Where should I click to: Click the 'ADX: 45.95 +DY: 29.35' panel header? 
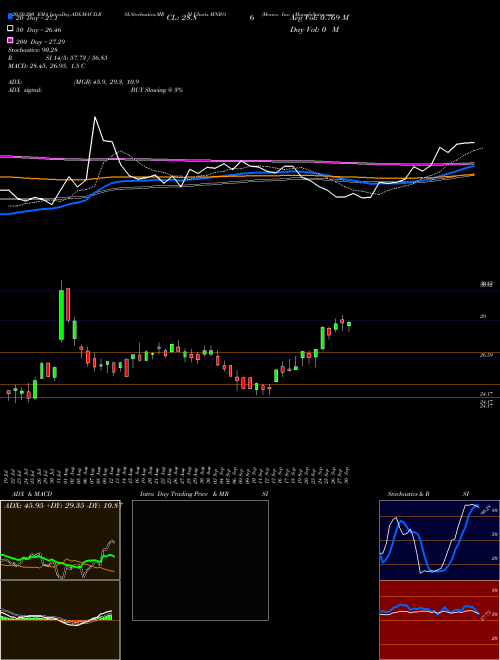63,505
